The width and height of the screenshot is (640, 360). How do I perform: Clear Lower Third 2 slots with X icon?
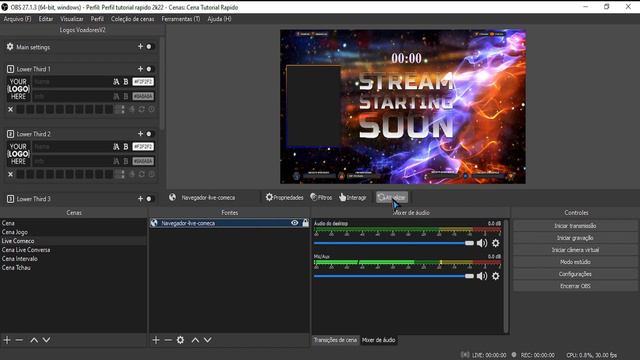tap(11, 174)
